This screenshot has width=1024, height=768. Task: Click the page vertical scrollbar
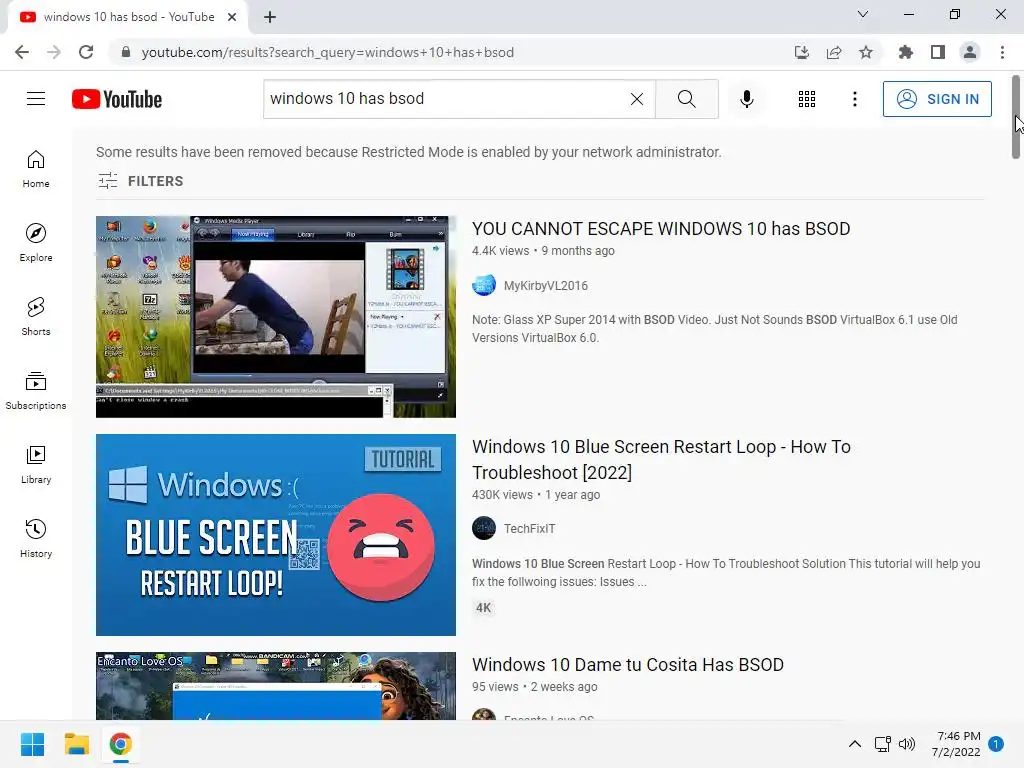pyautogui.click(x=1016, y=117)
